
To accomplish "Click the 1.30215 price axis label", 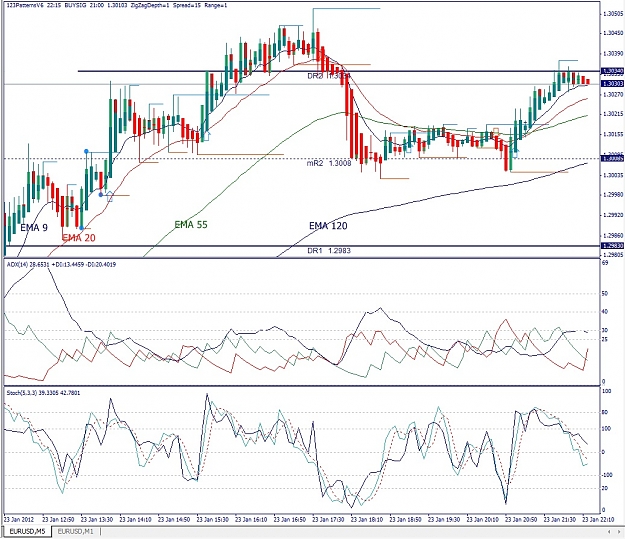I will (613, 114).
